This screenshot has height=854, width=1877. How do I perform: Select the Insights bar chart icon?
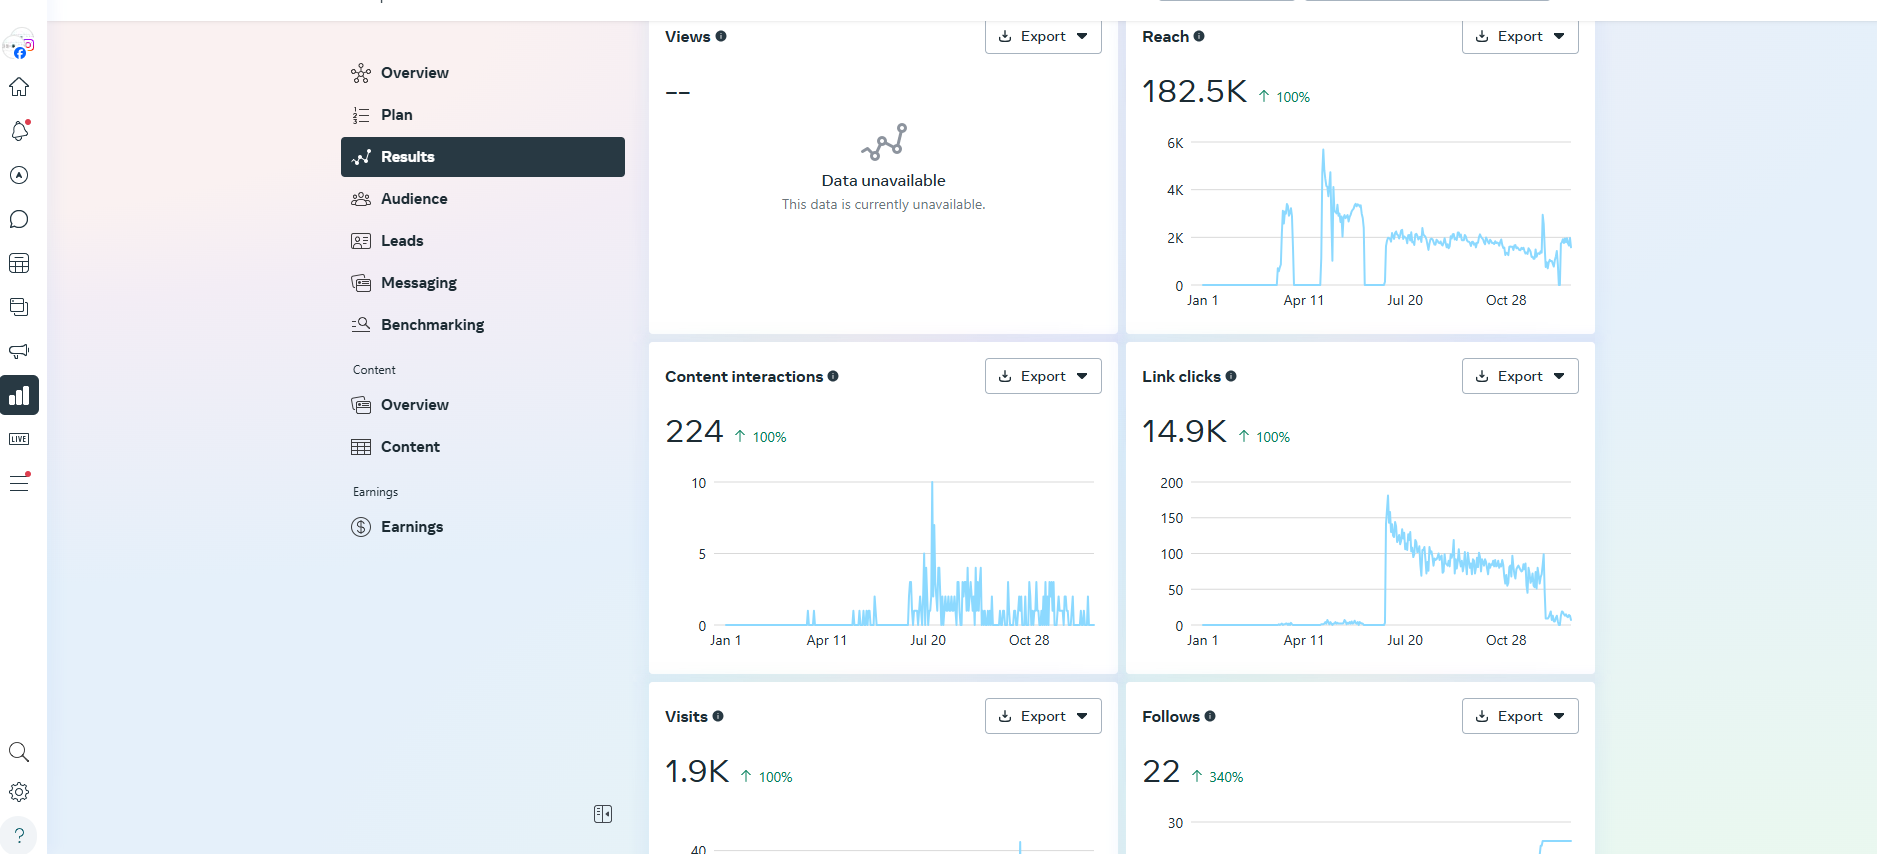19,395
